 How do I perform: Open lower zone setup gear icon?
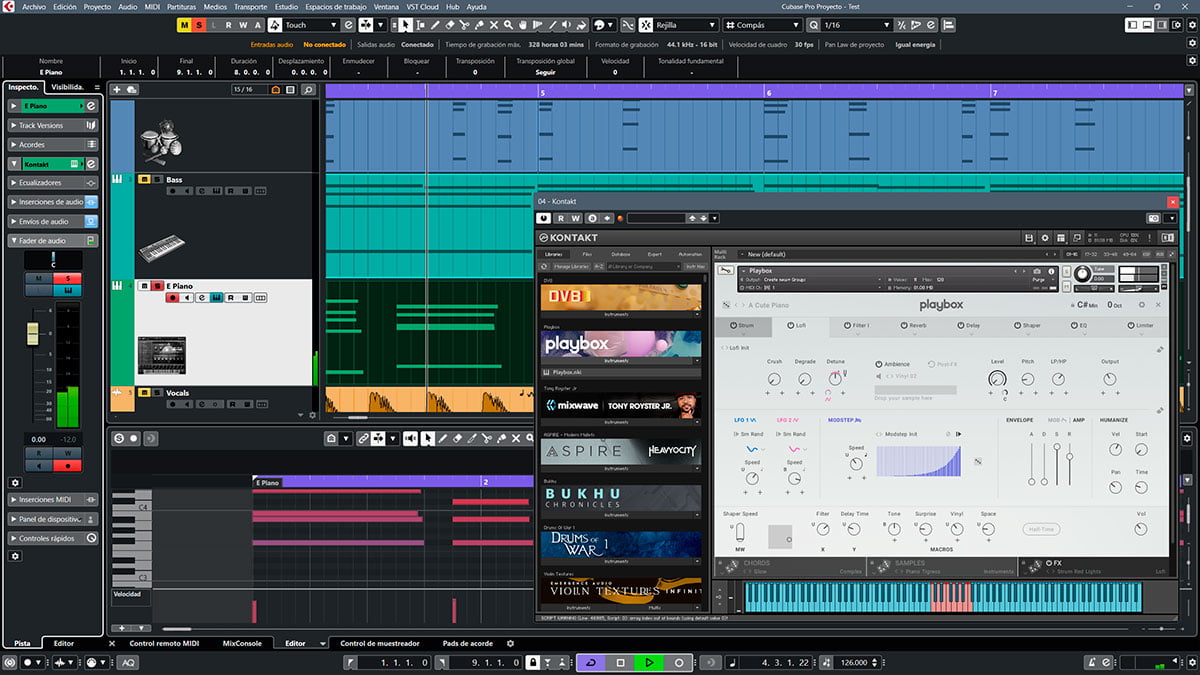coord(511,643)
